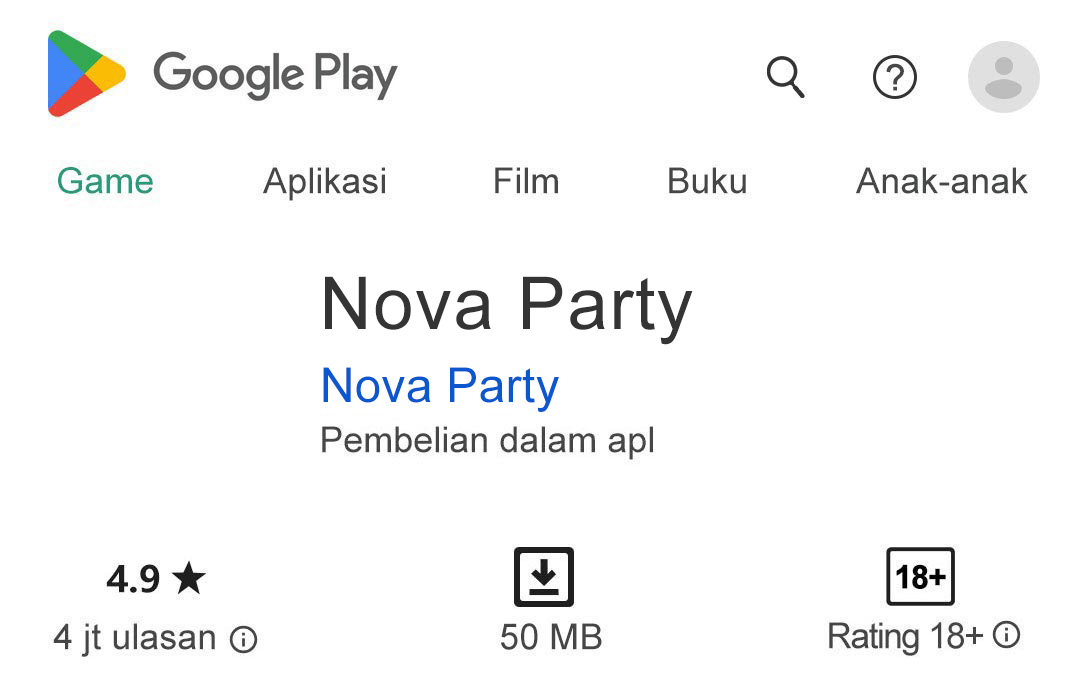Click the Pembelian dalam apl text
Screen dimensions: 1080x700
point(485,440)
